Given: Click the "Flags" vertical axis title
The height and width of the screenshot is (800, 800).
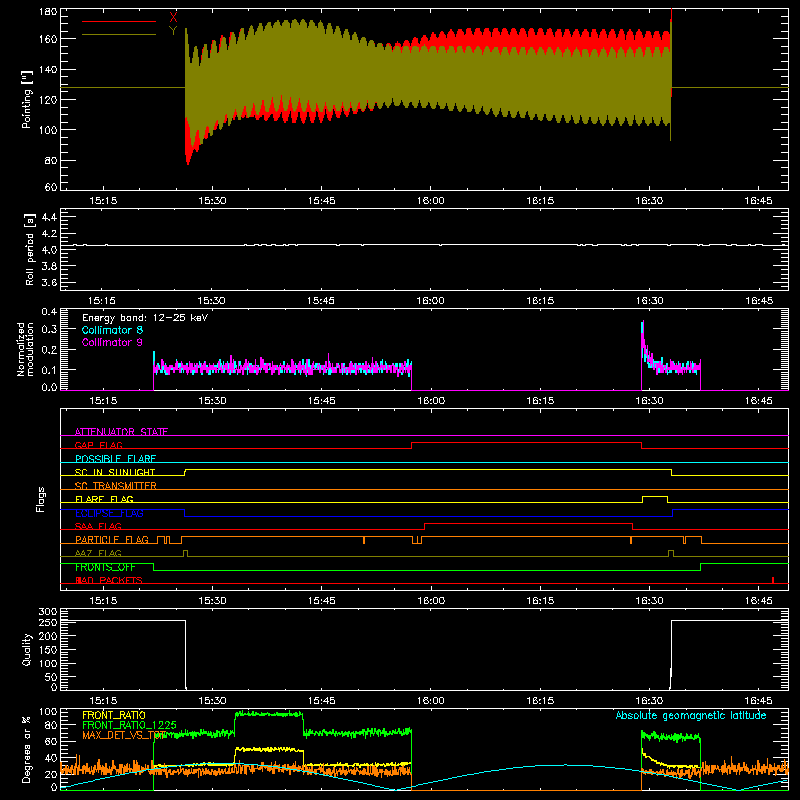Looking at the screenshot, I should click(40, 499).
